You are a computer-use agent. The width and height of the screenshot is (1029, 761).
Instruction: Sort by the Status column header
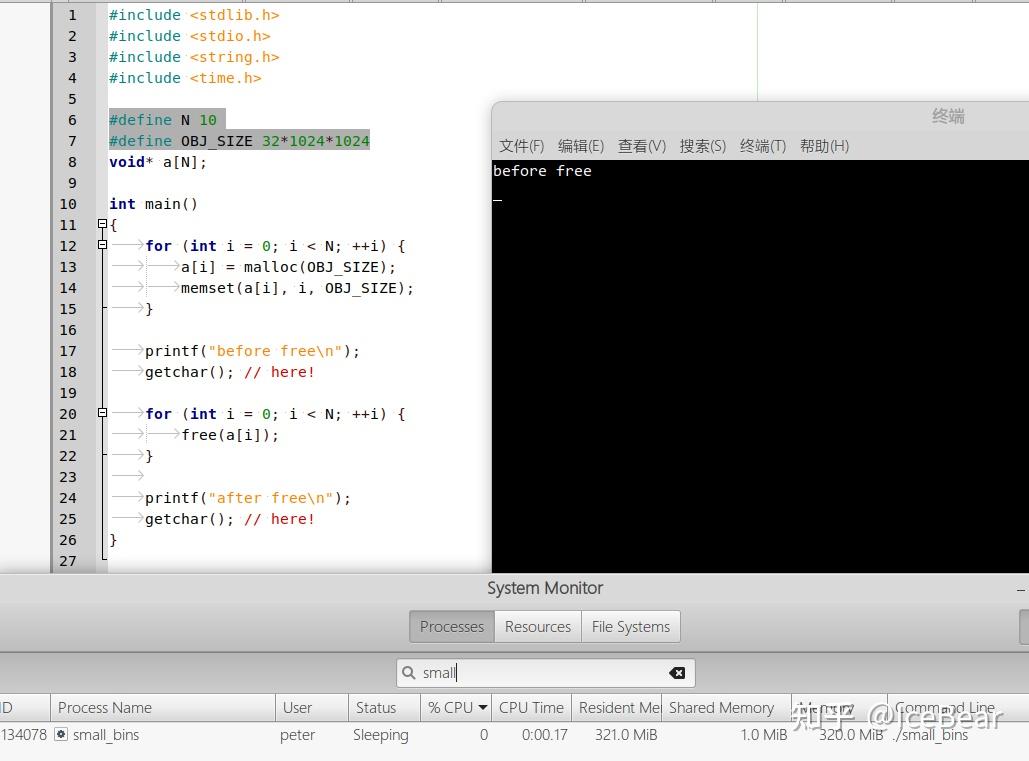pyautogui.click(x=384, y=708)
